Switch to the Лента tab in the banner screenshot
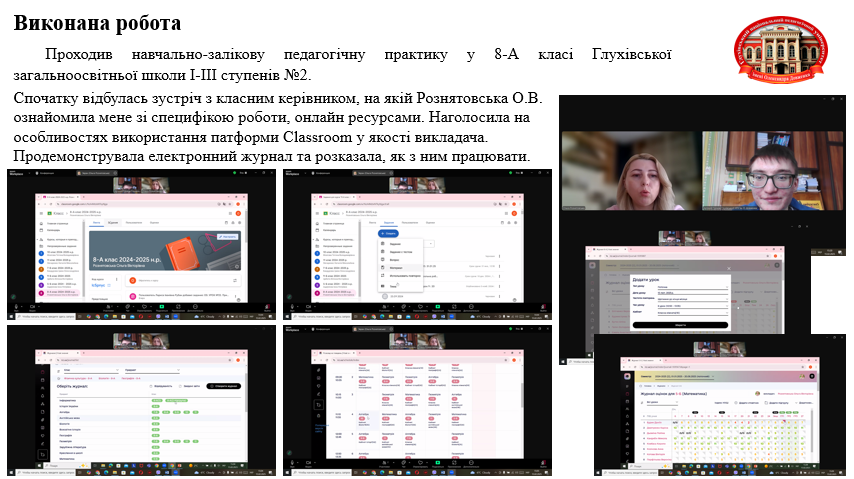The width and height of the screenshot is (854, 479). [96, 223]
